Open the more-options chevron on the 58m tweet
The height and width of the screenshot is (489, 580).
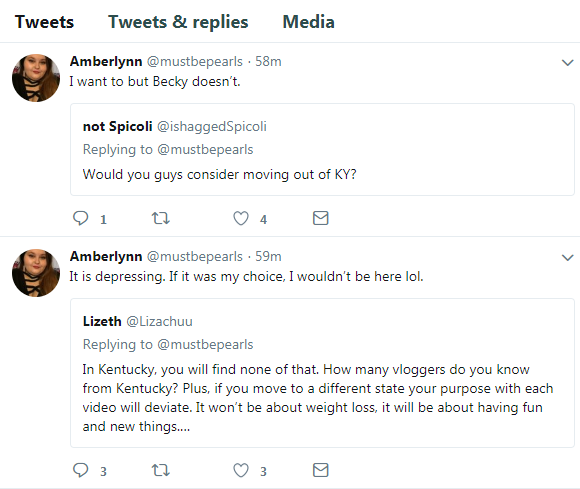click(567, 63)
